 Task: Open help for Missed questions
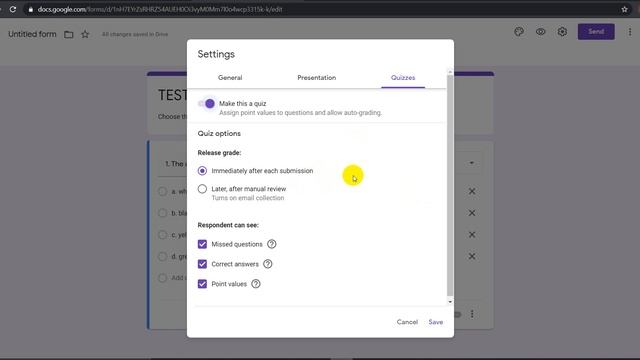pos(271,244)
